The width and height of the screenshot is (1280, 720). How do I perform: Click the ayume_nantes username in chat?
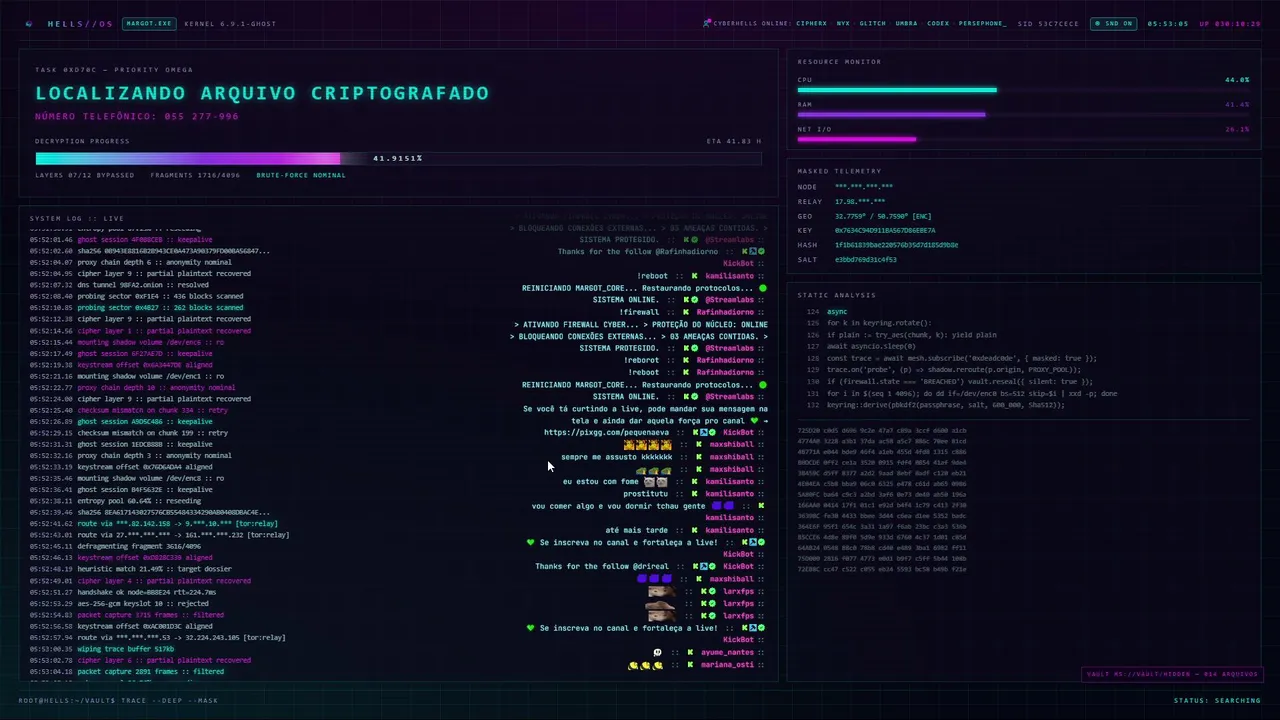click(x=728, y=652)
